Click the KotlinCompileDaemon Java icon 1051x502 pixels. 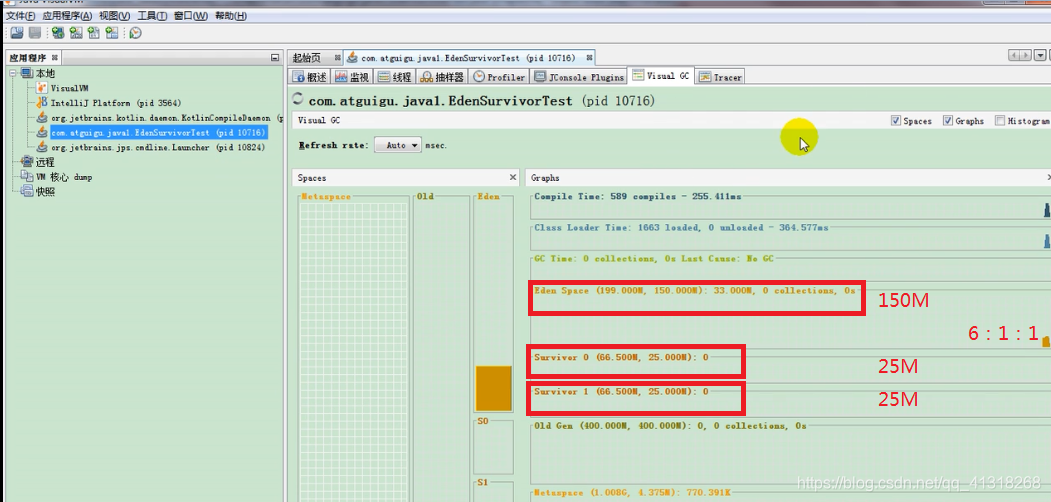(42, 117)
